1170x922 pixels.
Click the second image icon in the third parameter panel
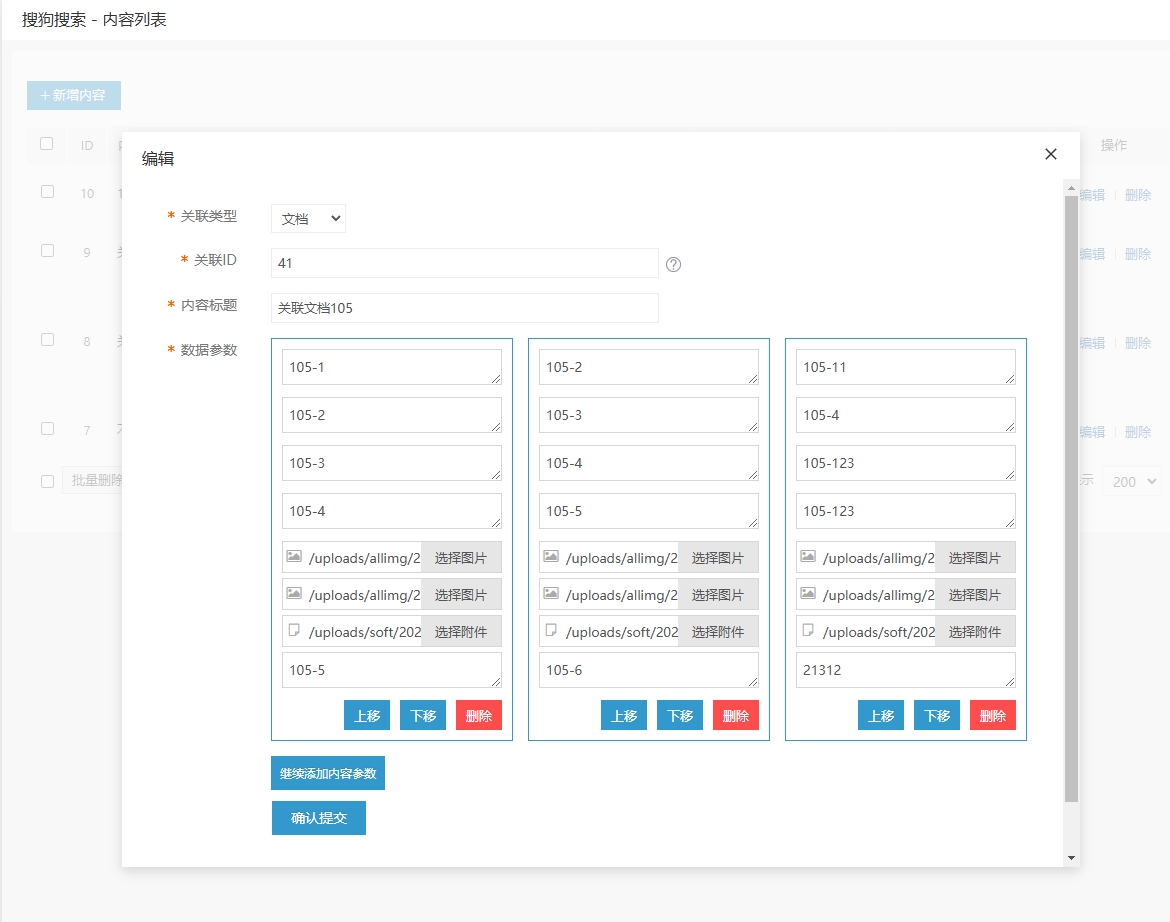coord(808,594)
